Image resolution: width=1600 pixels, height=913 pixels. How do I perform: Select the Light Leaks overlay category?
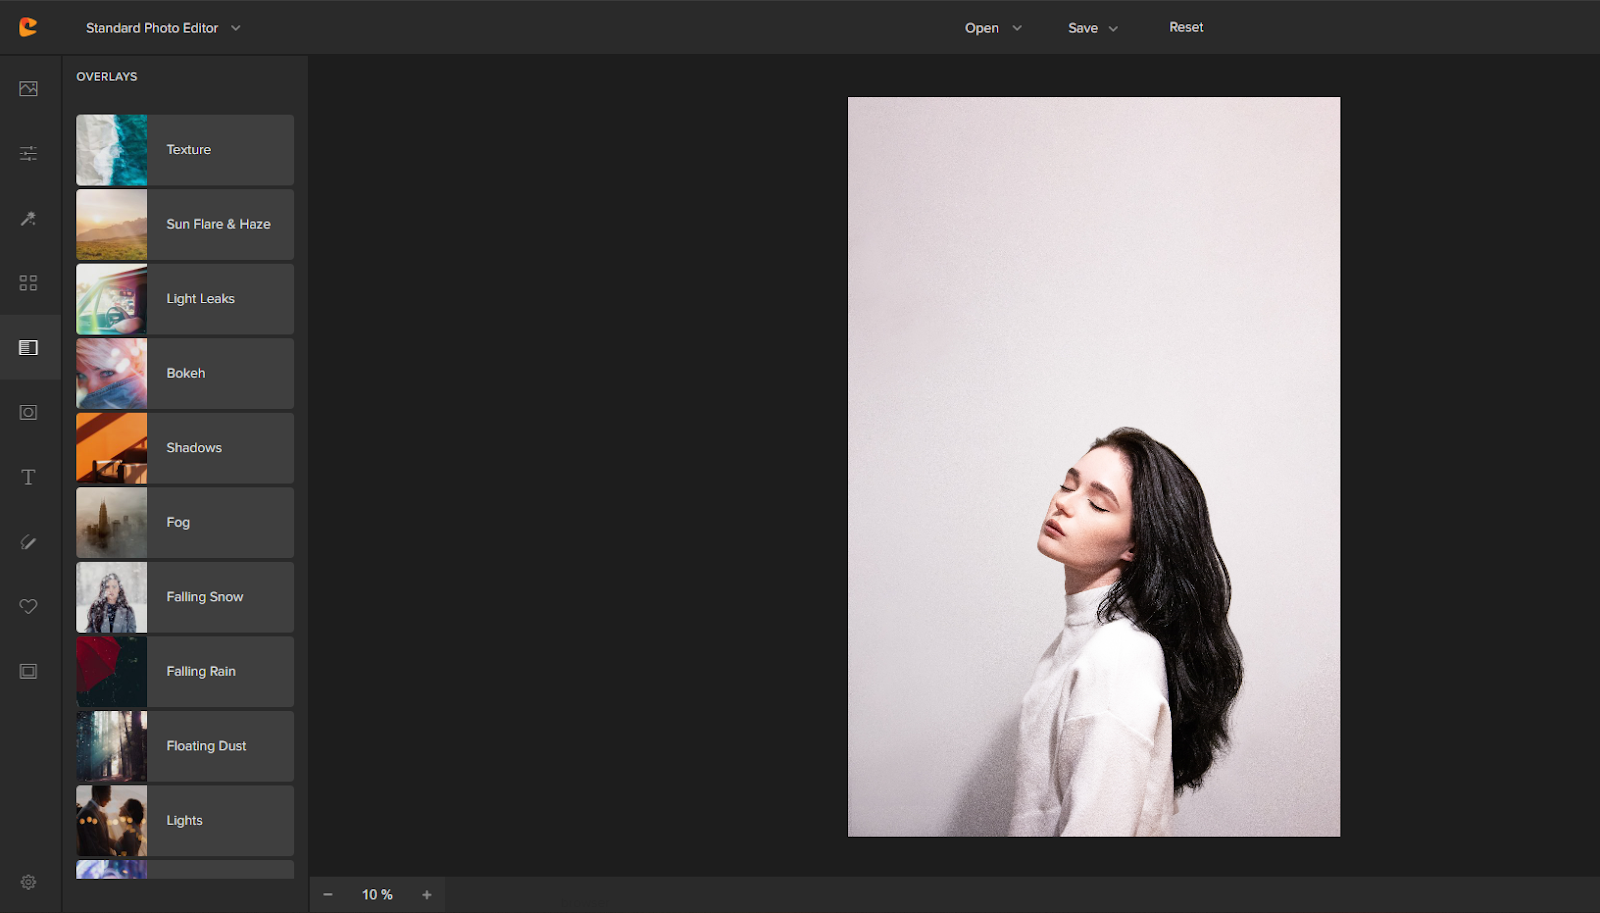coord(185,299)
